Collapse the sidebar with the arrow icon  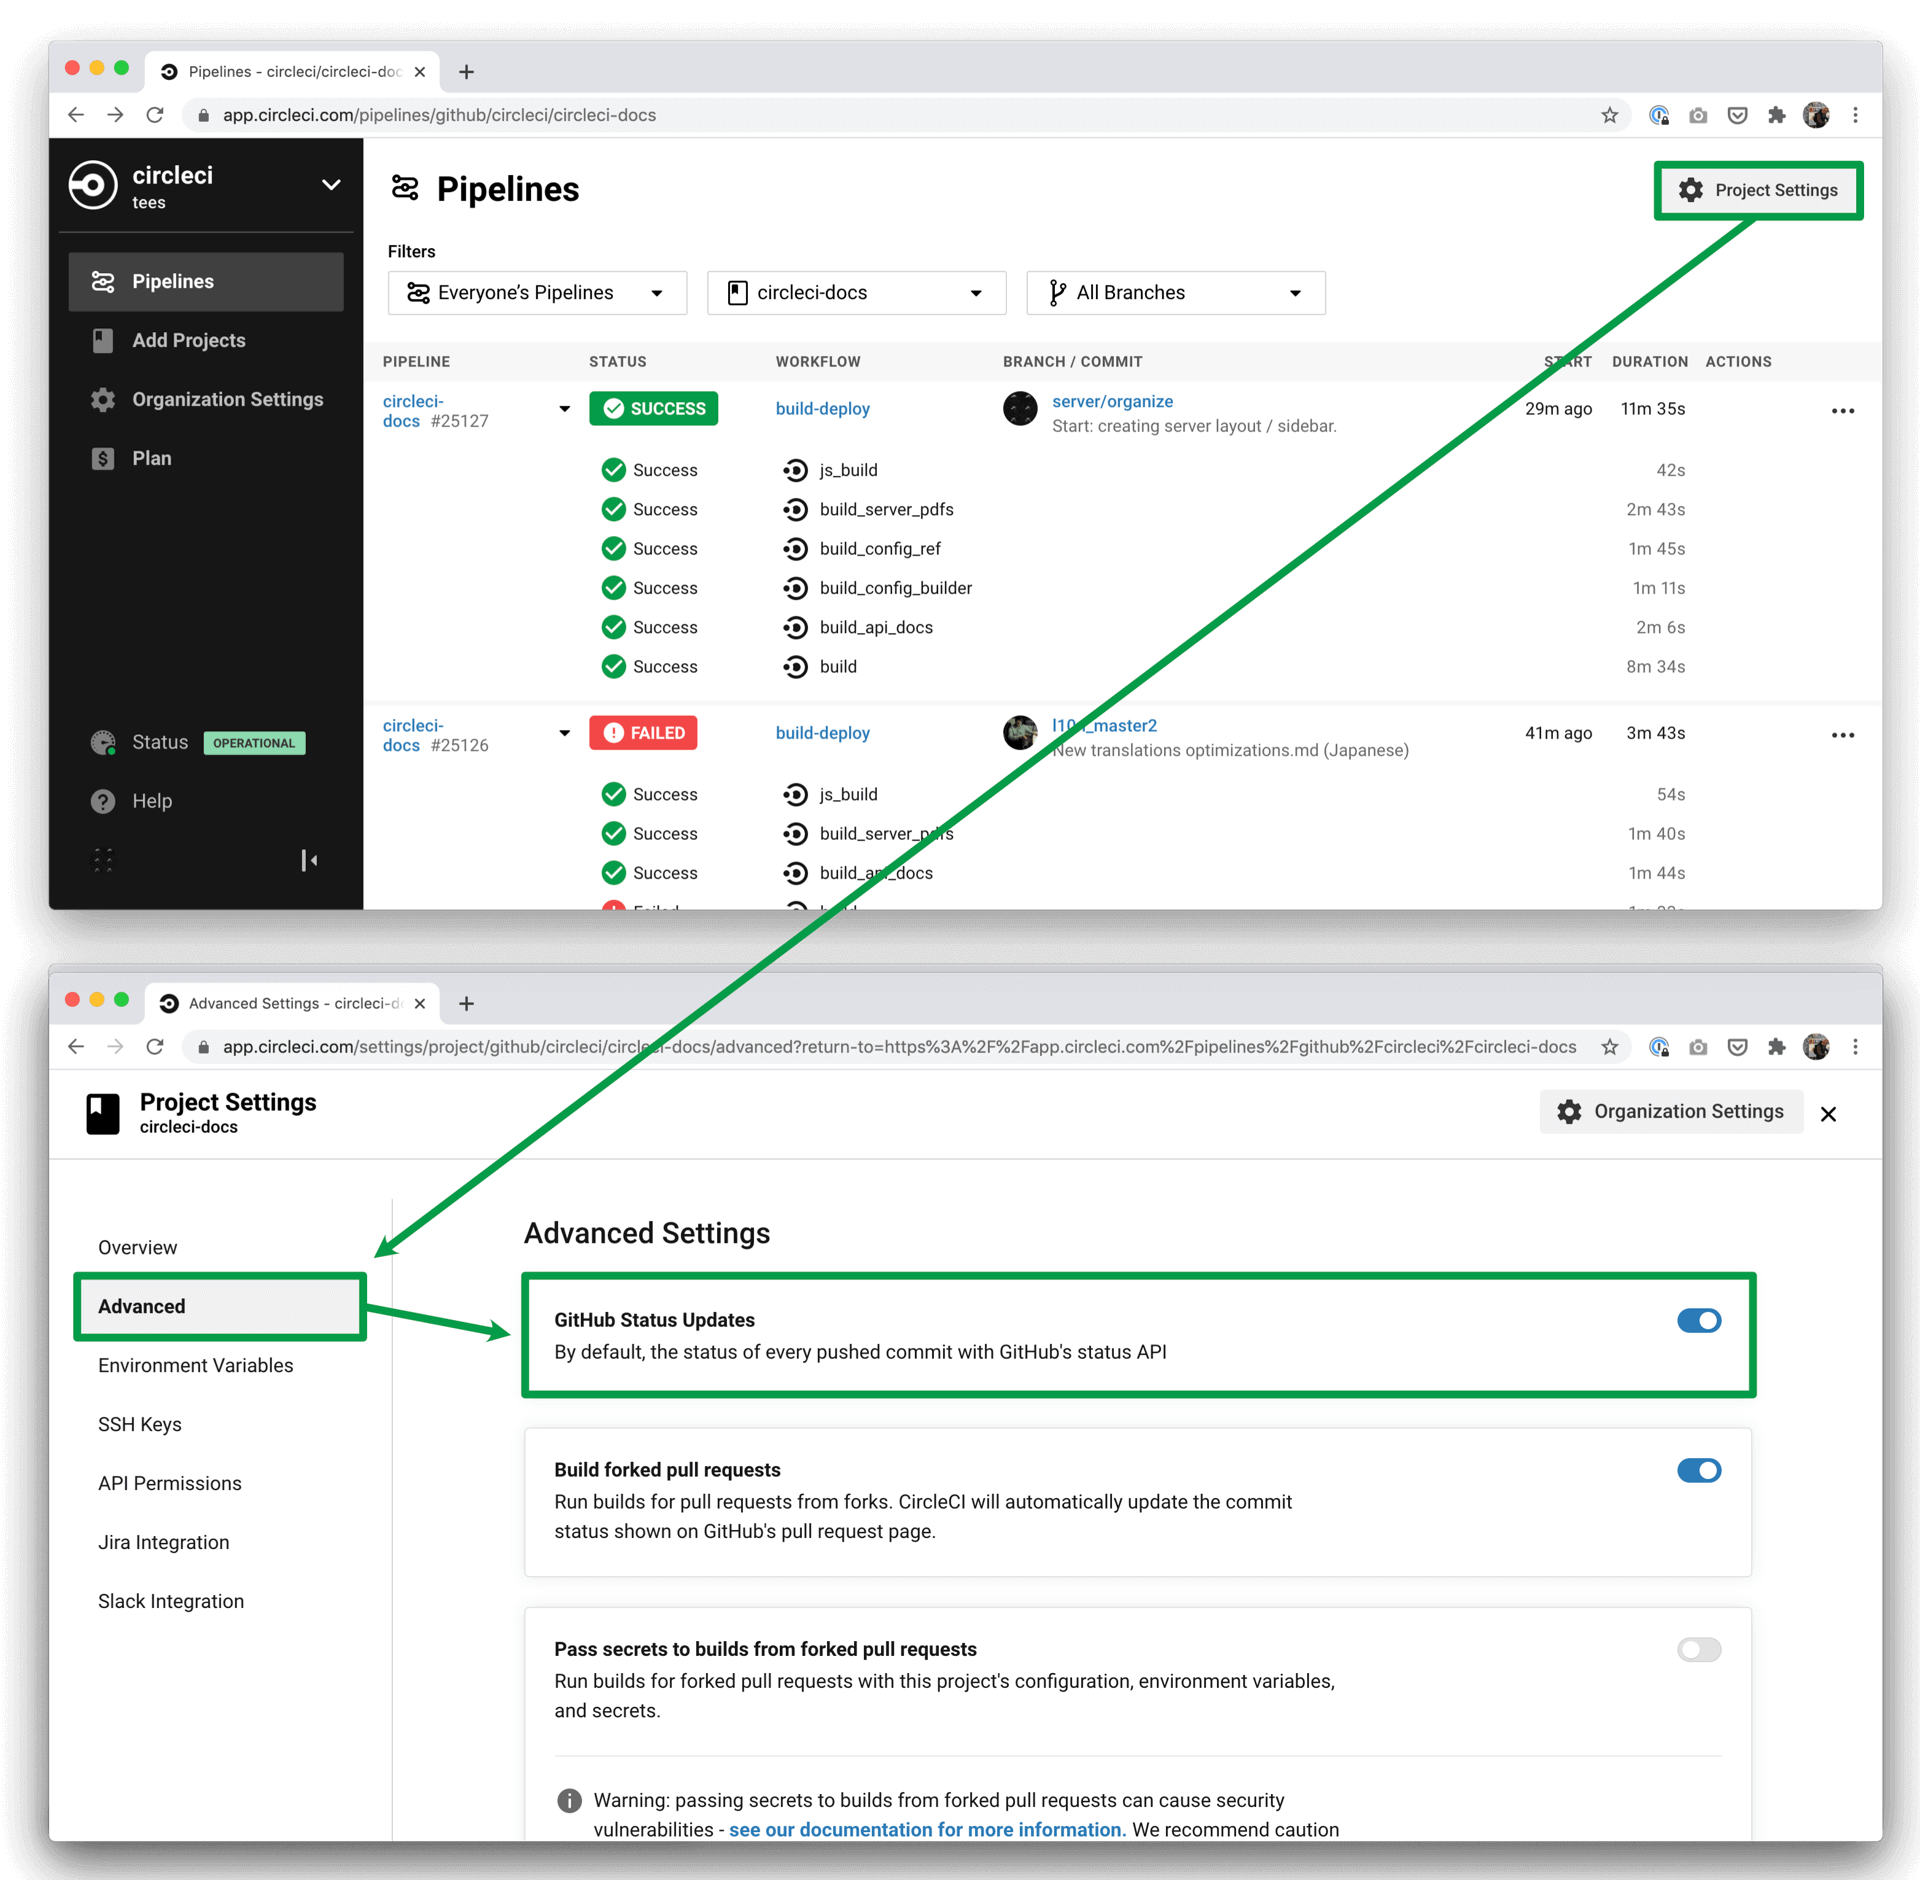pos(310,861)
